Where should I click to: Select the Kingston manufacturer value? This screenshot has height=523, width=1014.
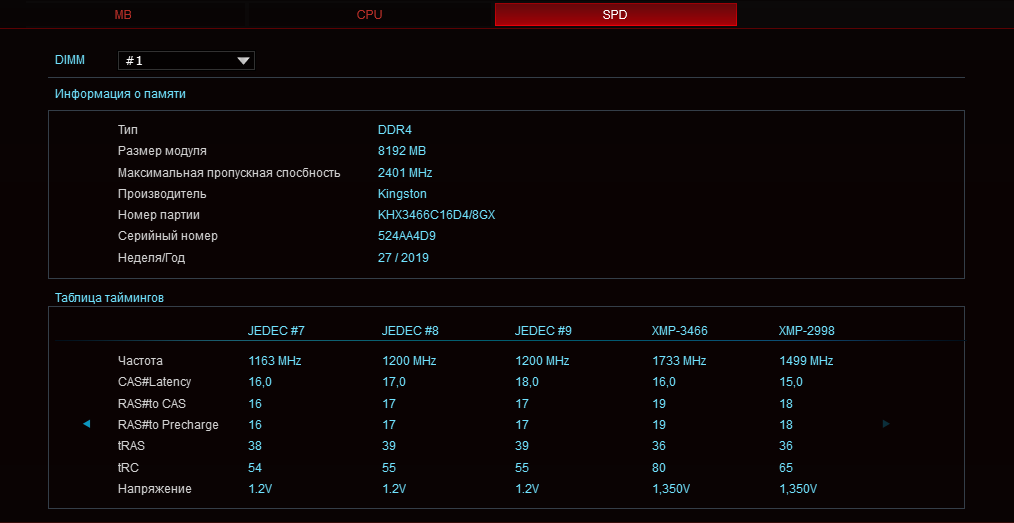tap(402, 194)
